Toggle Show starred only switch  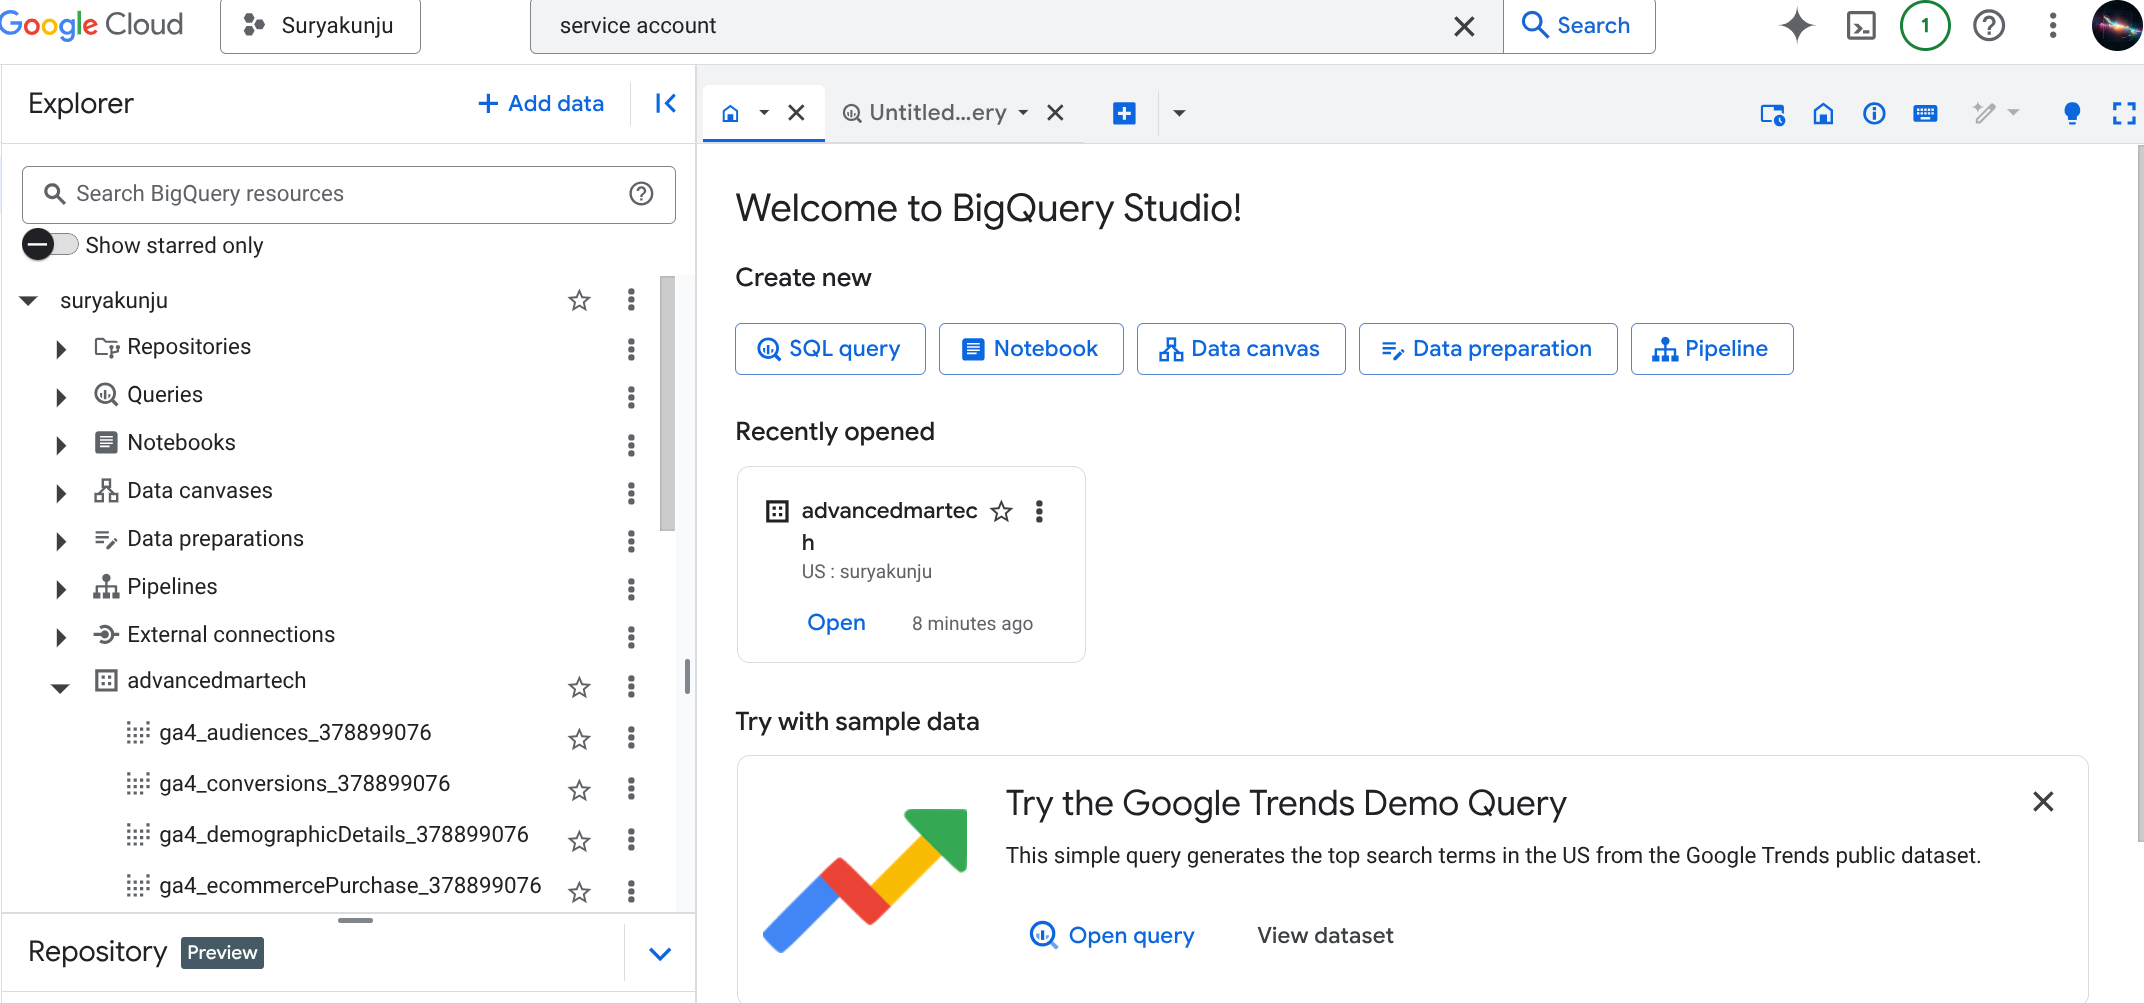click(50, 245)
